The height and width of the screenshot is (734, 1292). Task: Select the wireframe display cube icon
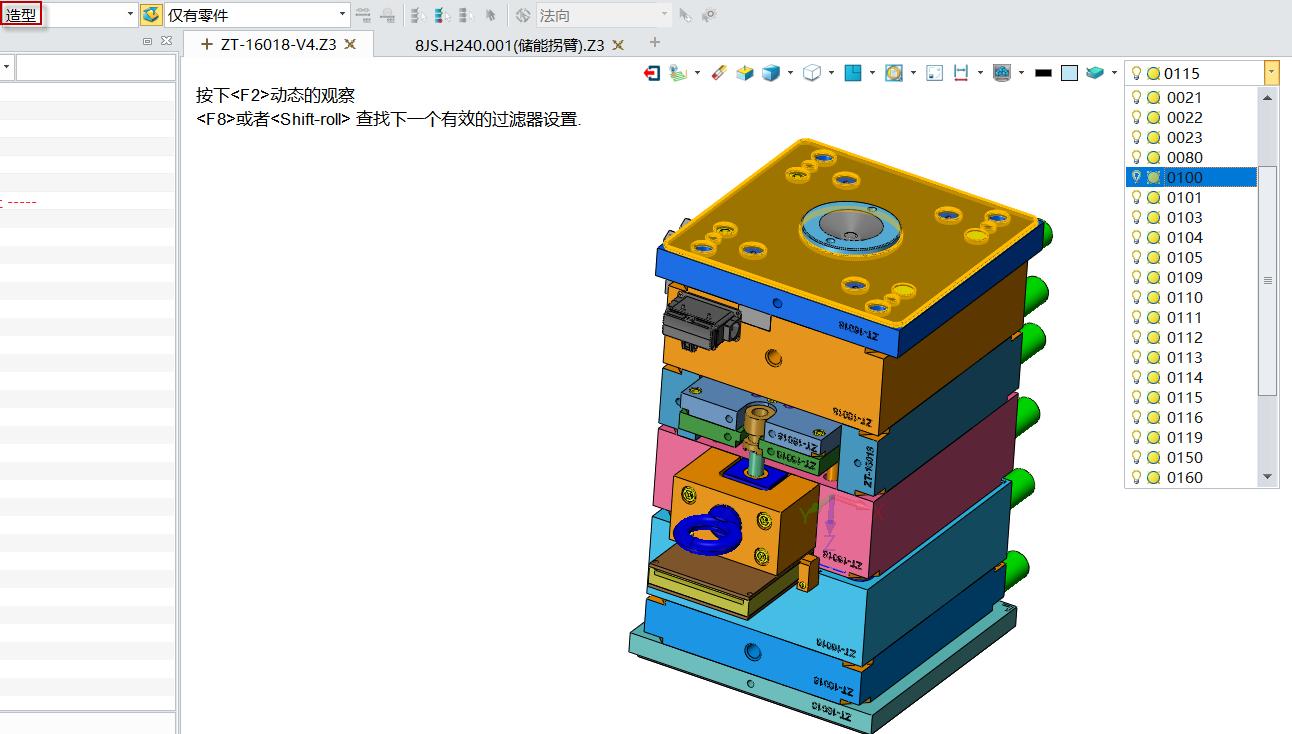(x=814, y=72)
